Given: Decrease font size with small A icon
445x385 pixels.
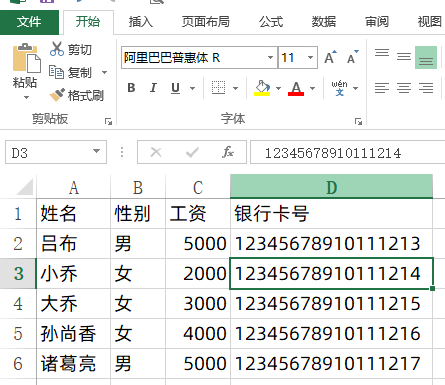Looking at the screenshot, I should [353, 57].
